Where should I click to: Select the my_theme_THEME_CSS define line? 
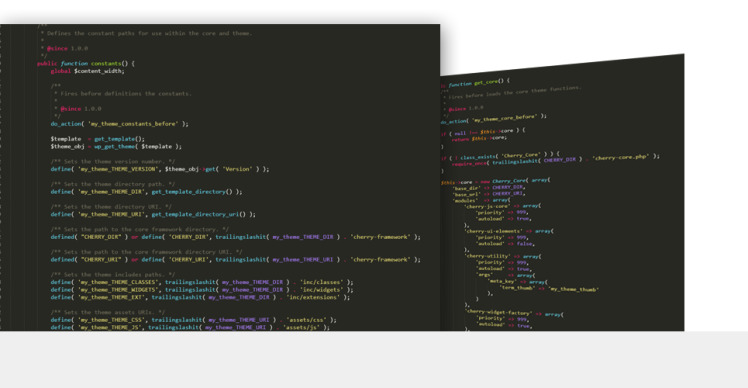pos(193,320)
